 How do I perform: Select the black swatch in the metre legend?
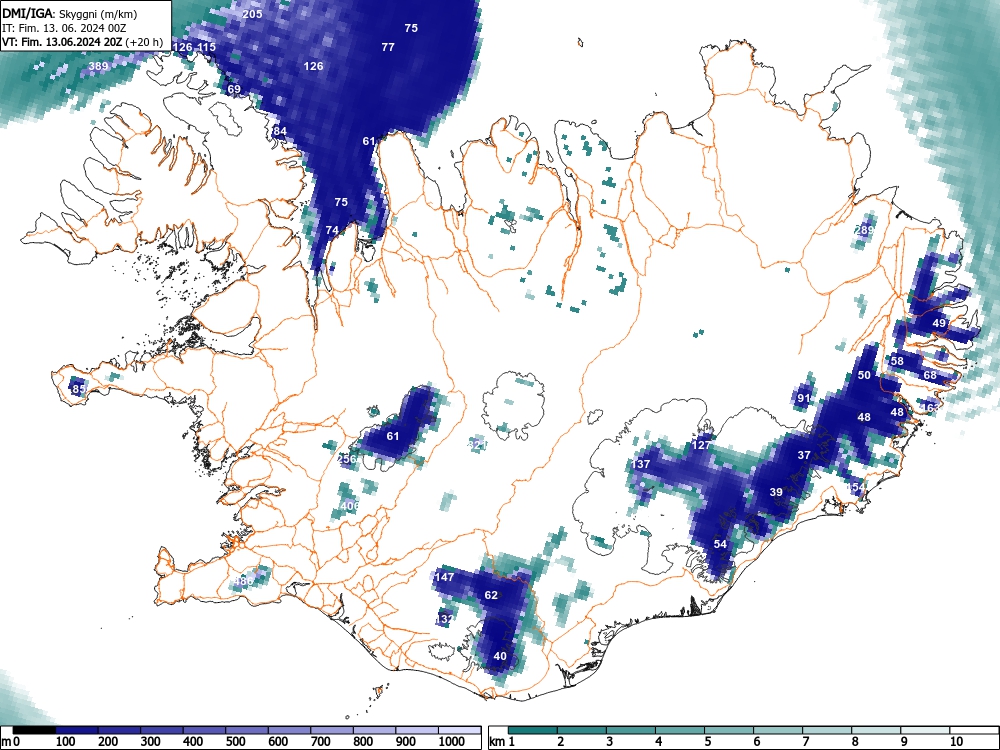[x=34, y=730]
